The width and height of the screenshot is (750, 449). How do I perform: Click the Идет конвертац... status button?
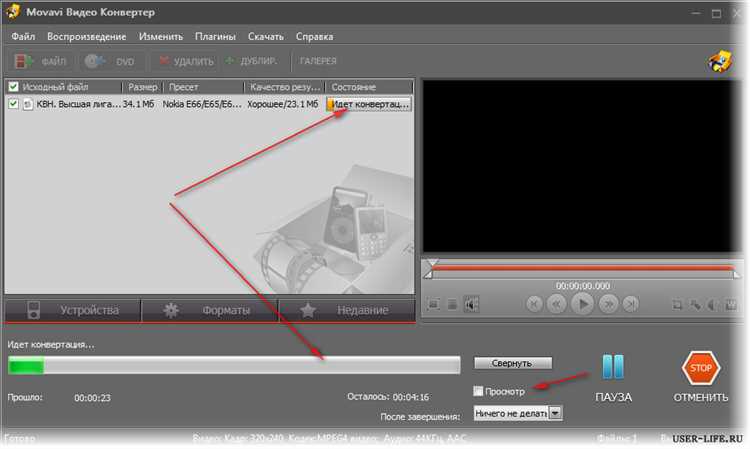[368, 104]
